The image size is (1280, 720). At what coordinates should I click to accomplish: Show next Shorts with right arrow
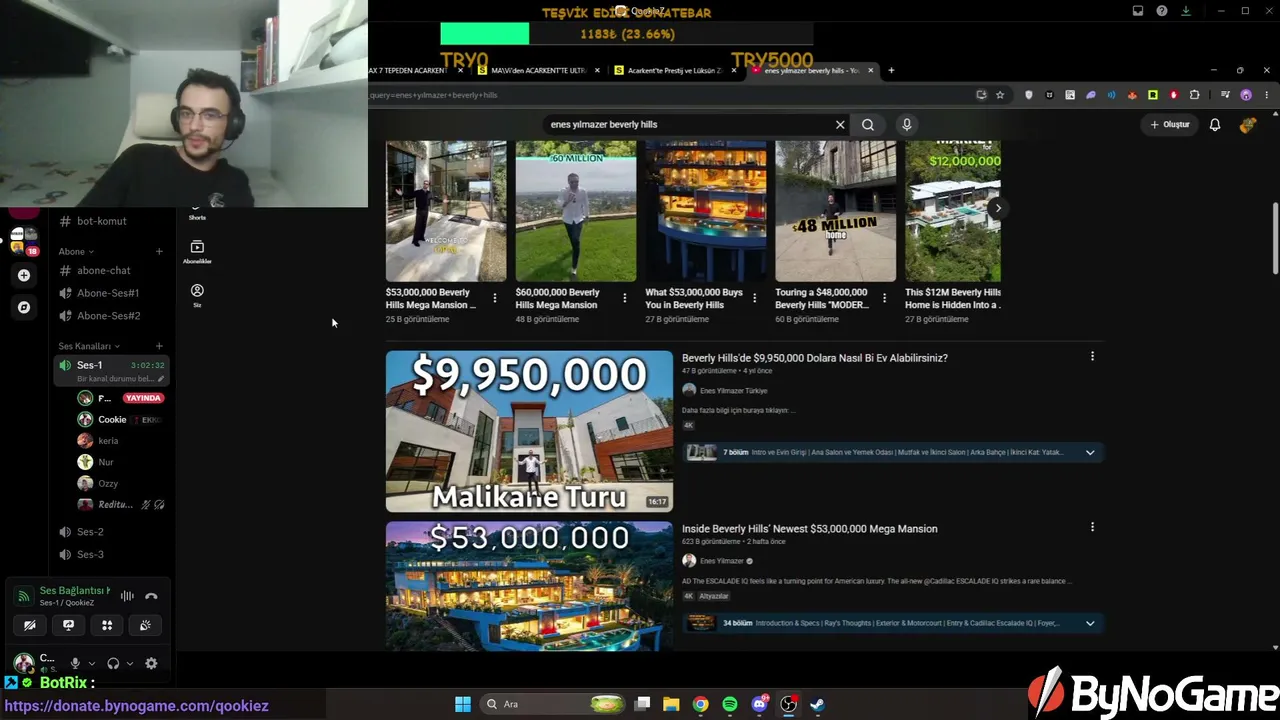coord(997,208)
